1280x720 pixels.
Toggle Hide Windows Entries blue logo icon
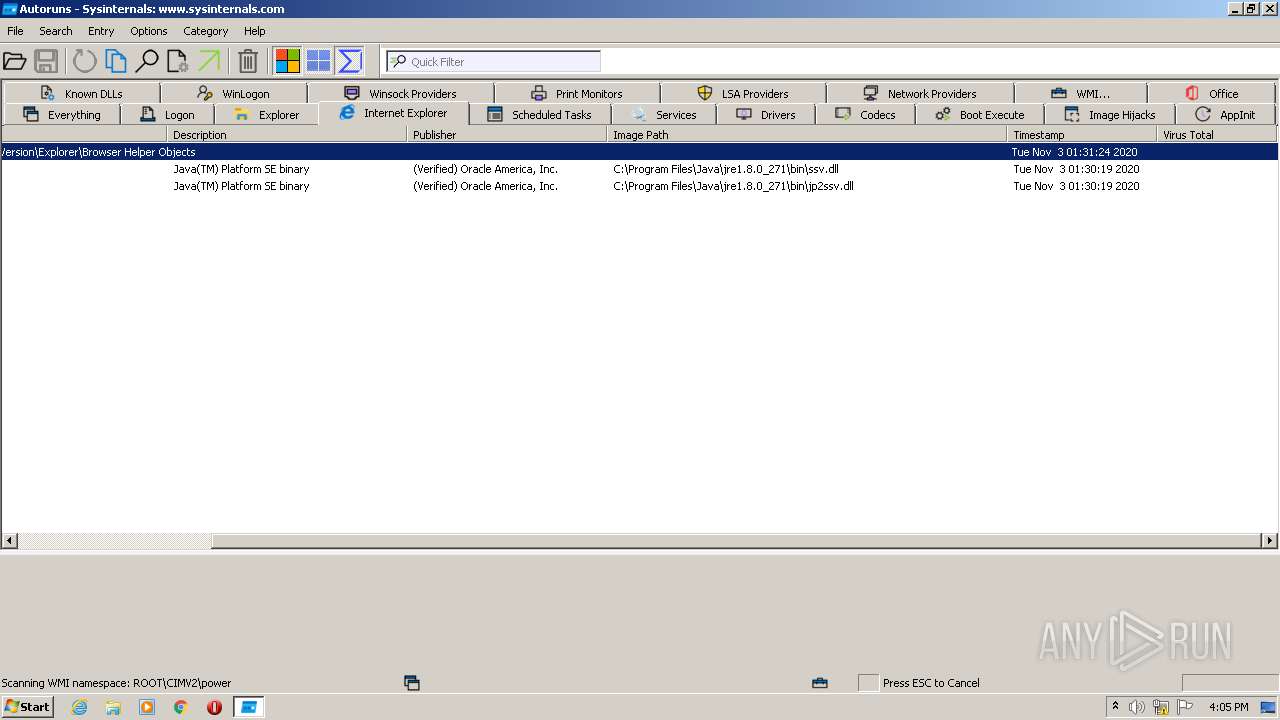pos(319,62)
